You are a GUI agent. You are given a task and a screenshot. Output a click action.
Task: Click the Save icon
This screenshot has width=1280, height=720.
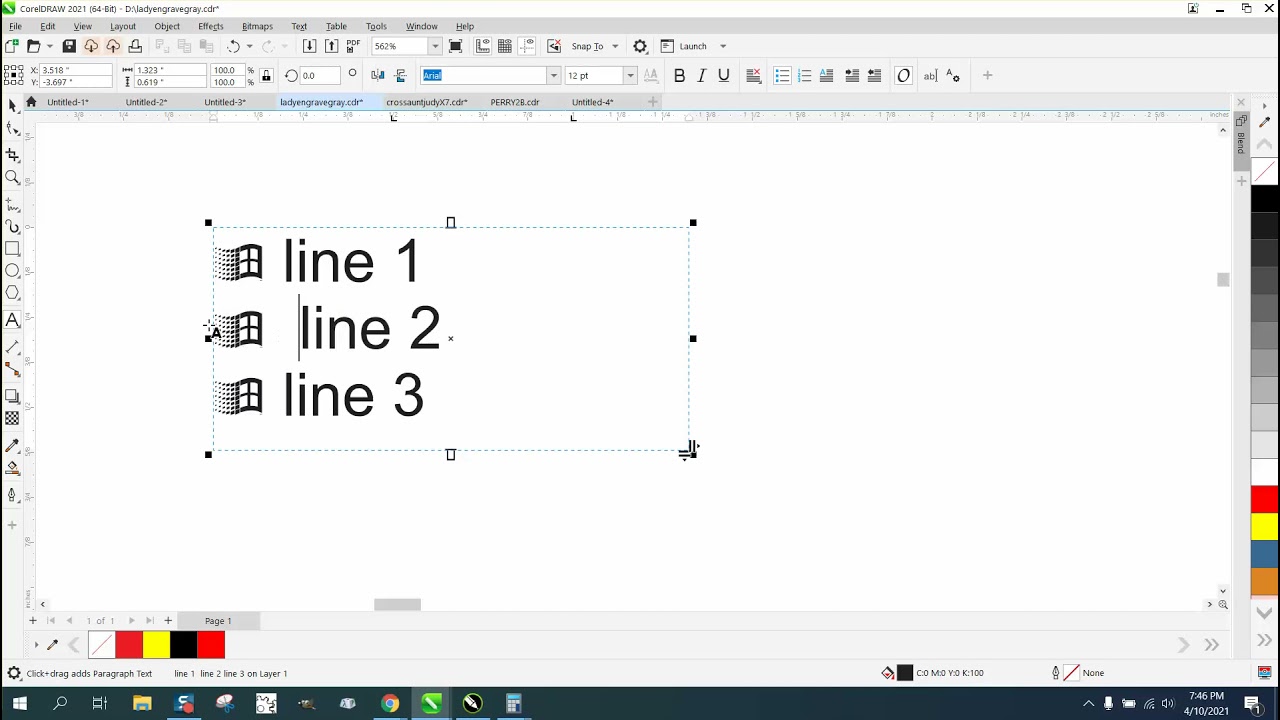(69, 46)
